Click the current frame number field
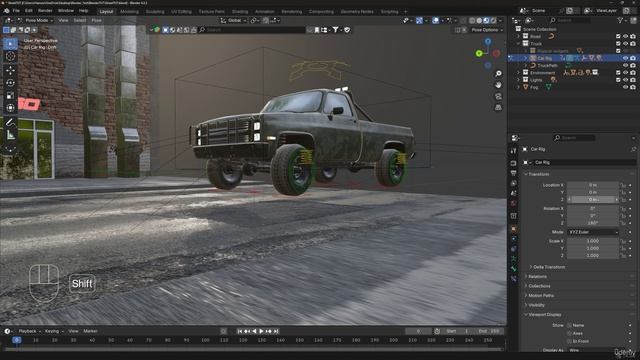Viewport: 640px width, 360px height. click(418, 331)
